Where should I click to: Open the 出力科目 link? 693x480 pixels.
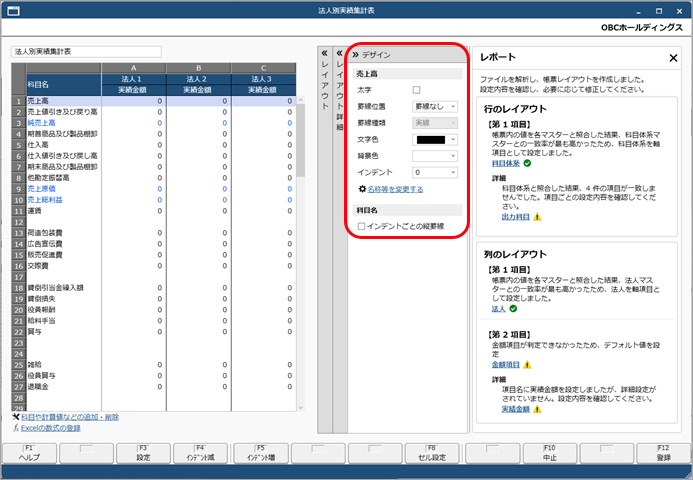click(x=515, y=217)
